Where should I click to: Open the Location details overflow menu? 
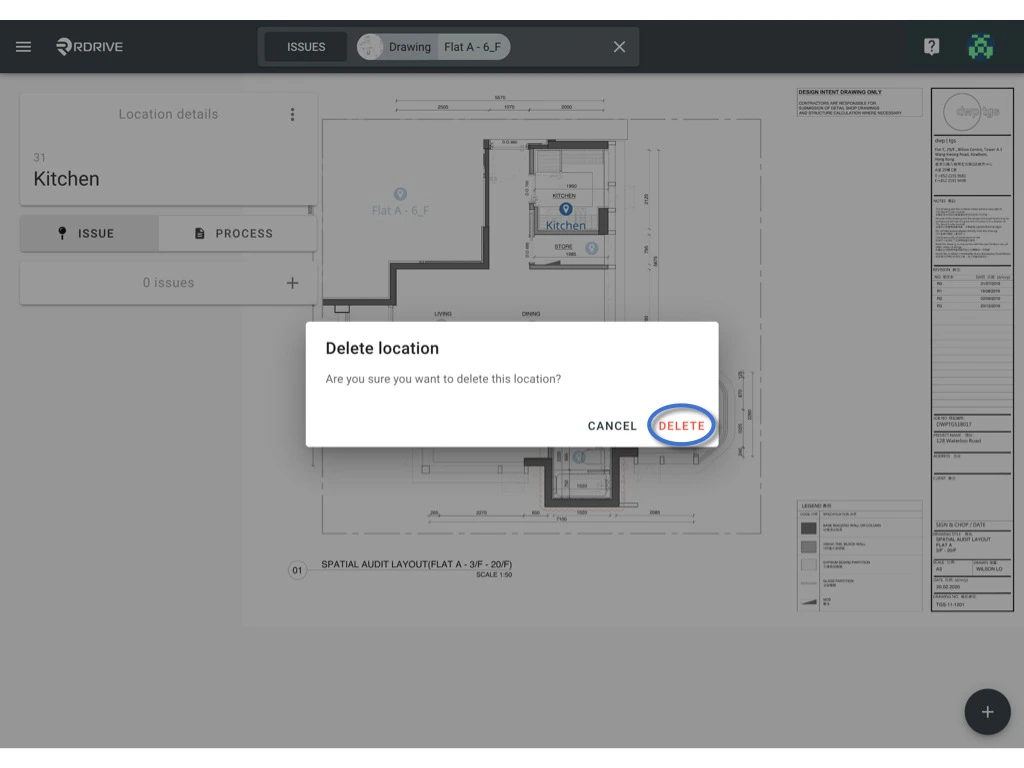point(292,114)
